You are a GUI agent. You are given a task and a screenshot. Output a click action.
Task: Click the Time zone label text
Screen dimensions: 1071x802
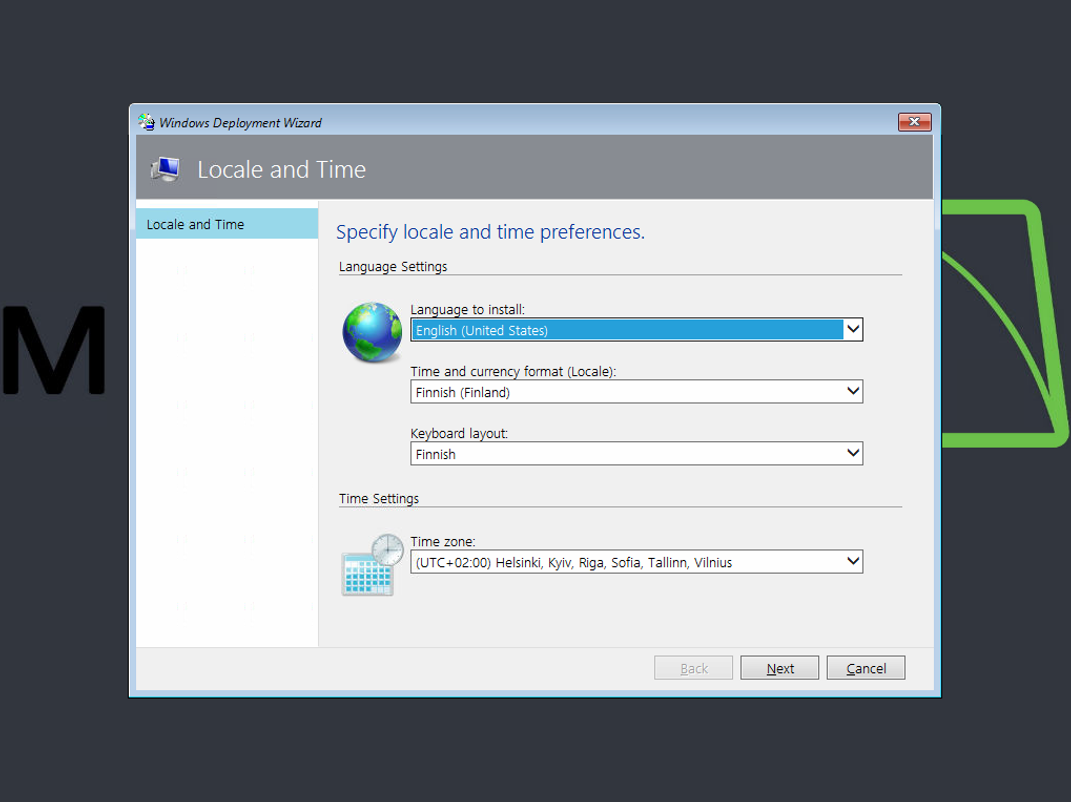[443, 542]
